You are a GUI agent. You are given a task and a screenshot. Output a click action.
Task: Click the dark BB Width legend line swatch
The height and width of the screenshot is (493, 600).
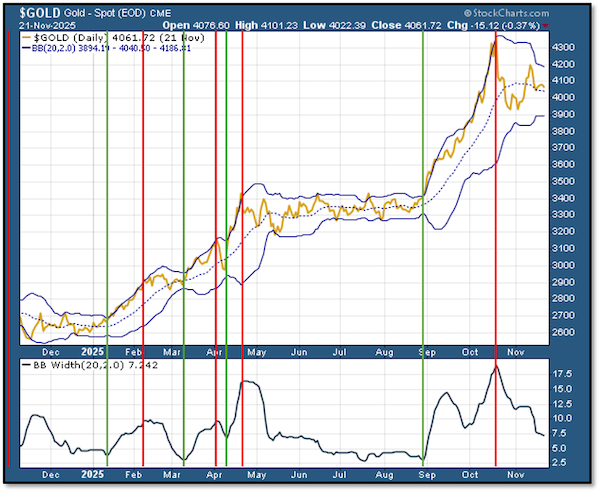pyautogui.click(x=26, y=365)
